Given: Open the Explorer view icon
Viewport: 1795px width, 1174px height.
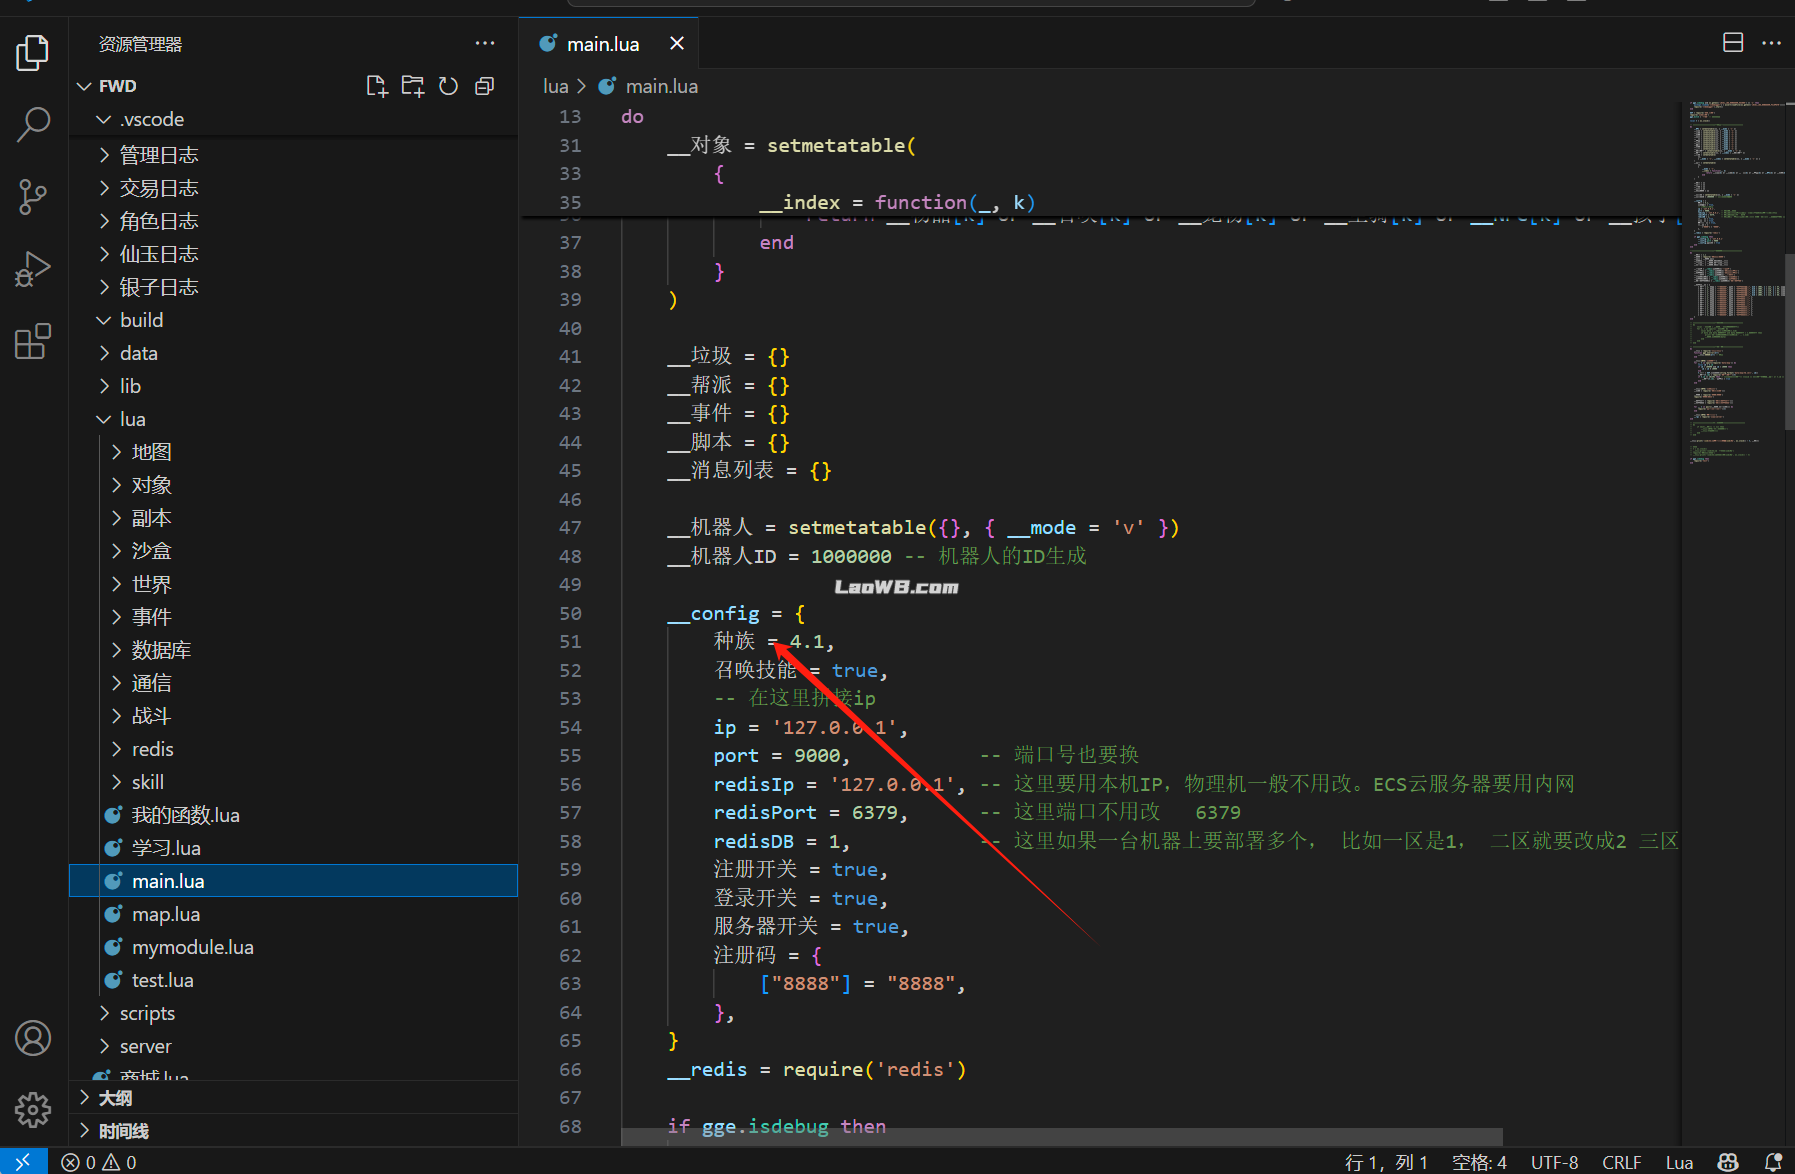Looking at the screenshot, I should pos(33,52).
